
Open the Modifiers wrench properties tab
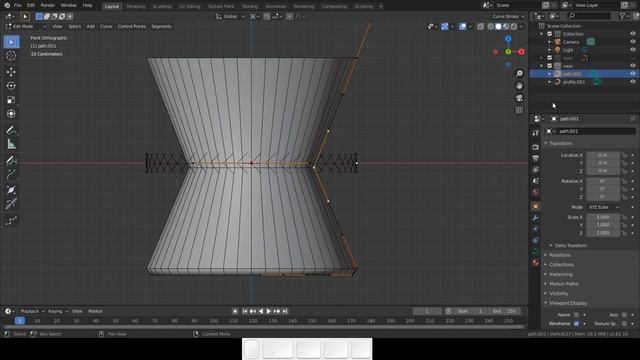click(536, 218)
